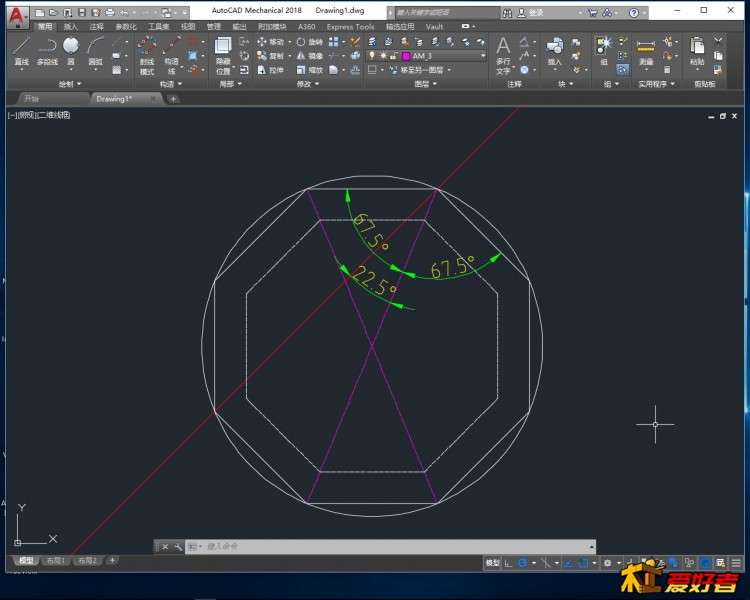
Task: Expand the Layers (图层) panel
Action: 425,84
